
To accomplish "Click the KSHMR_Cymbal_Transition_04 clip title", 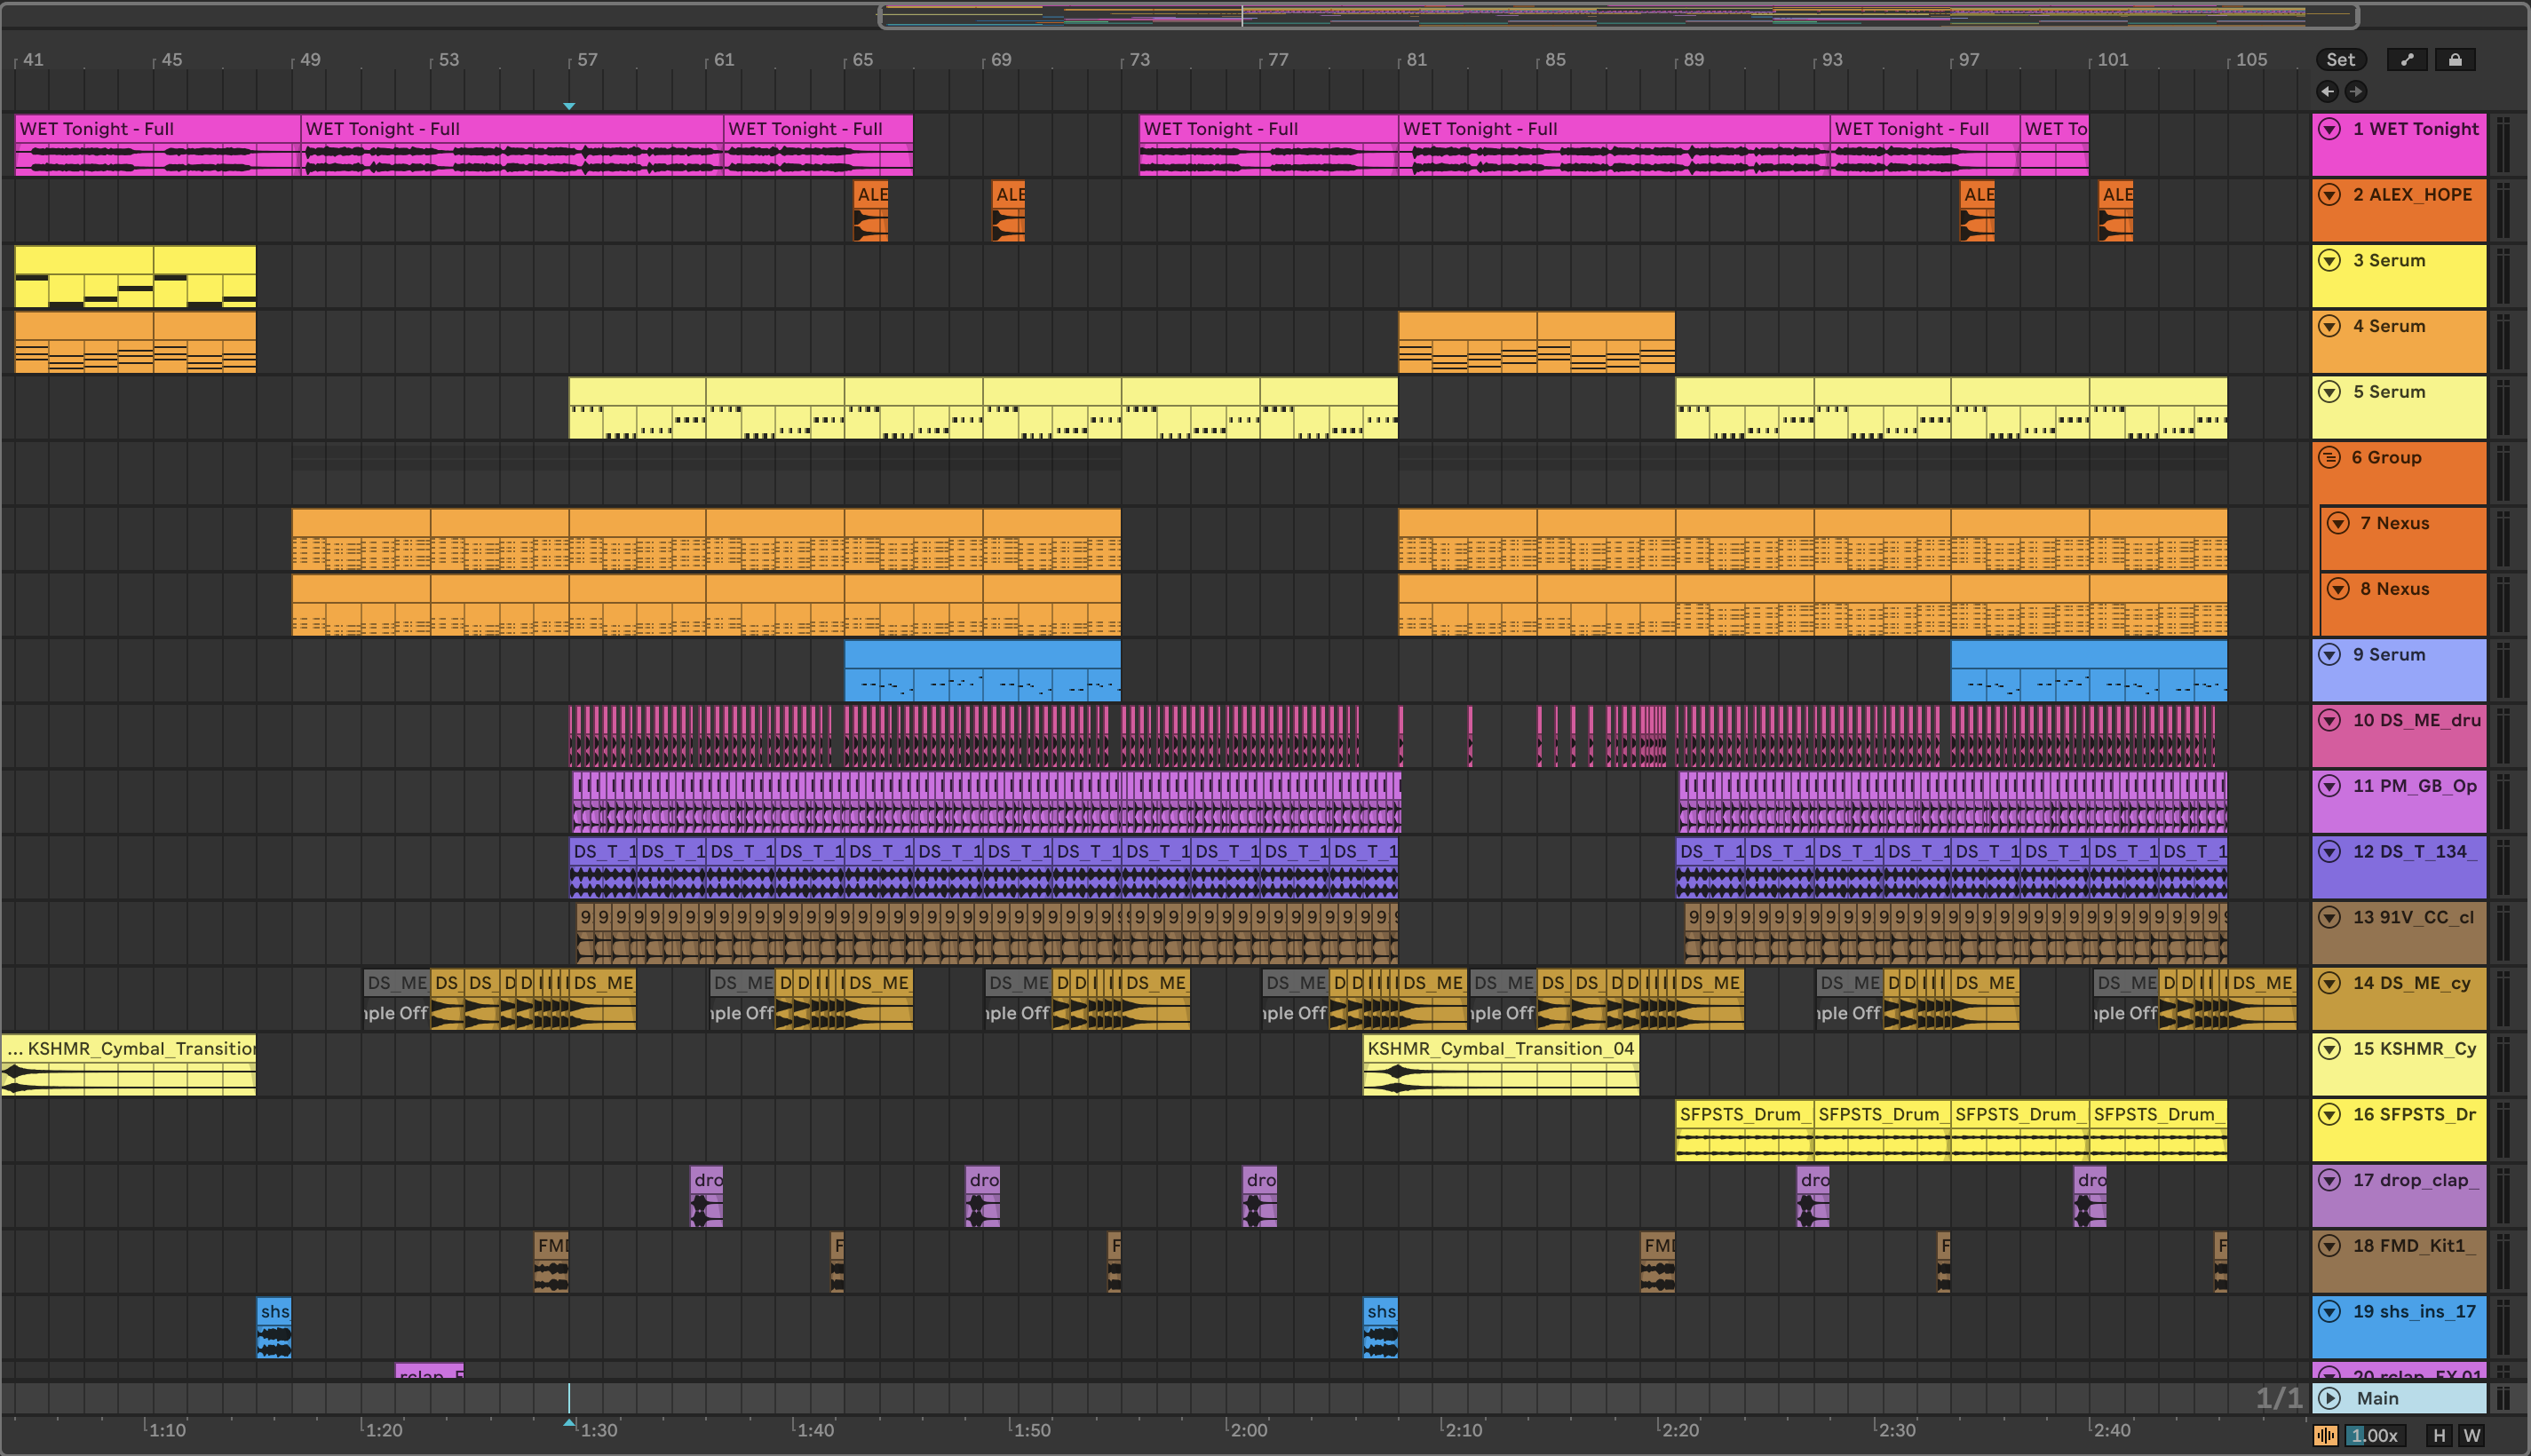I will tap(1500, 1048).
